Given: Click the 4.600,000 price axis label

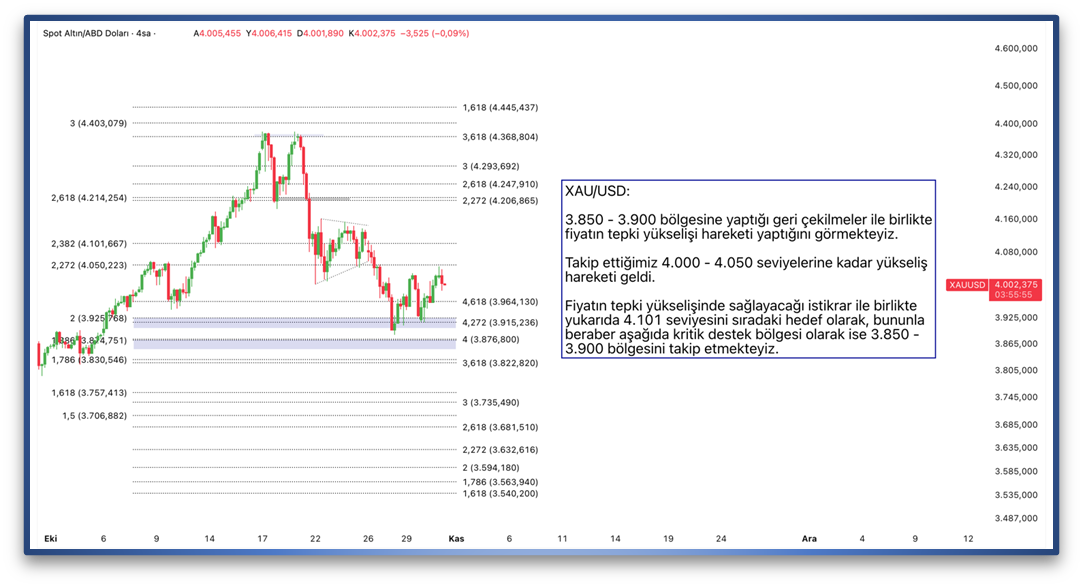Looking at the screenshot, I should coord(1014,48).
